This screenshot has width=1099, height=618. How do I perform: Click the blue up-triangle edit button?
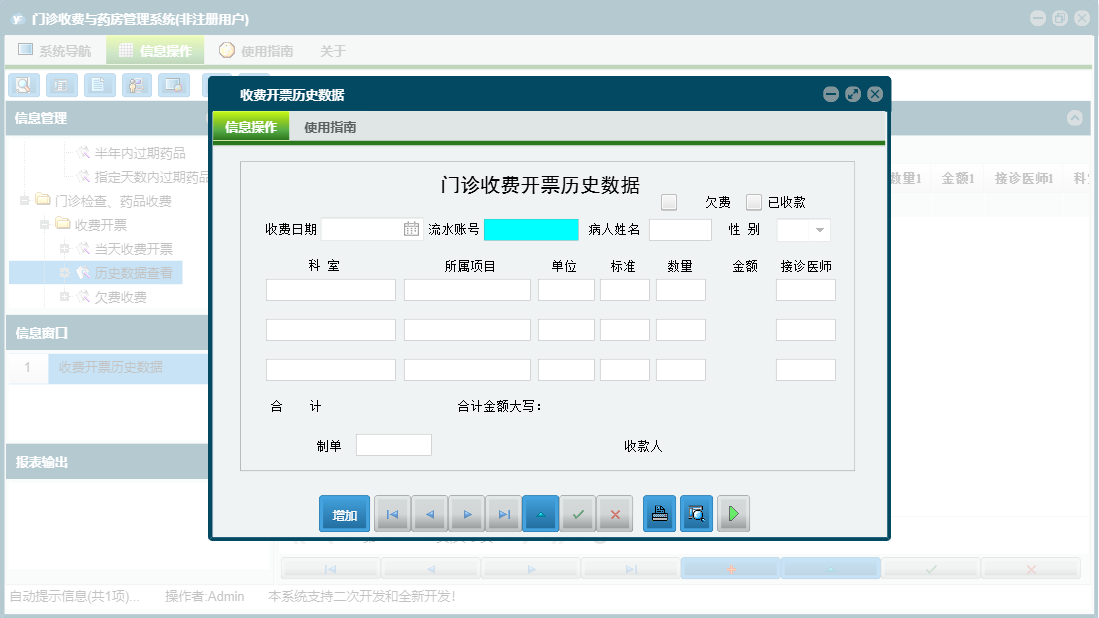[x=541, y=514]
